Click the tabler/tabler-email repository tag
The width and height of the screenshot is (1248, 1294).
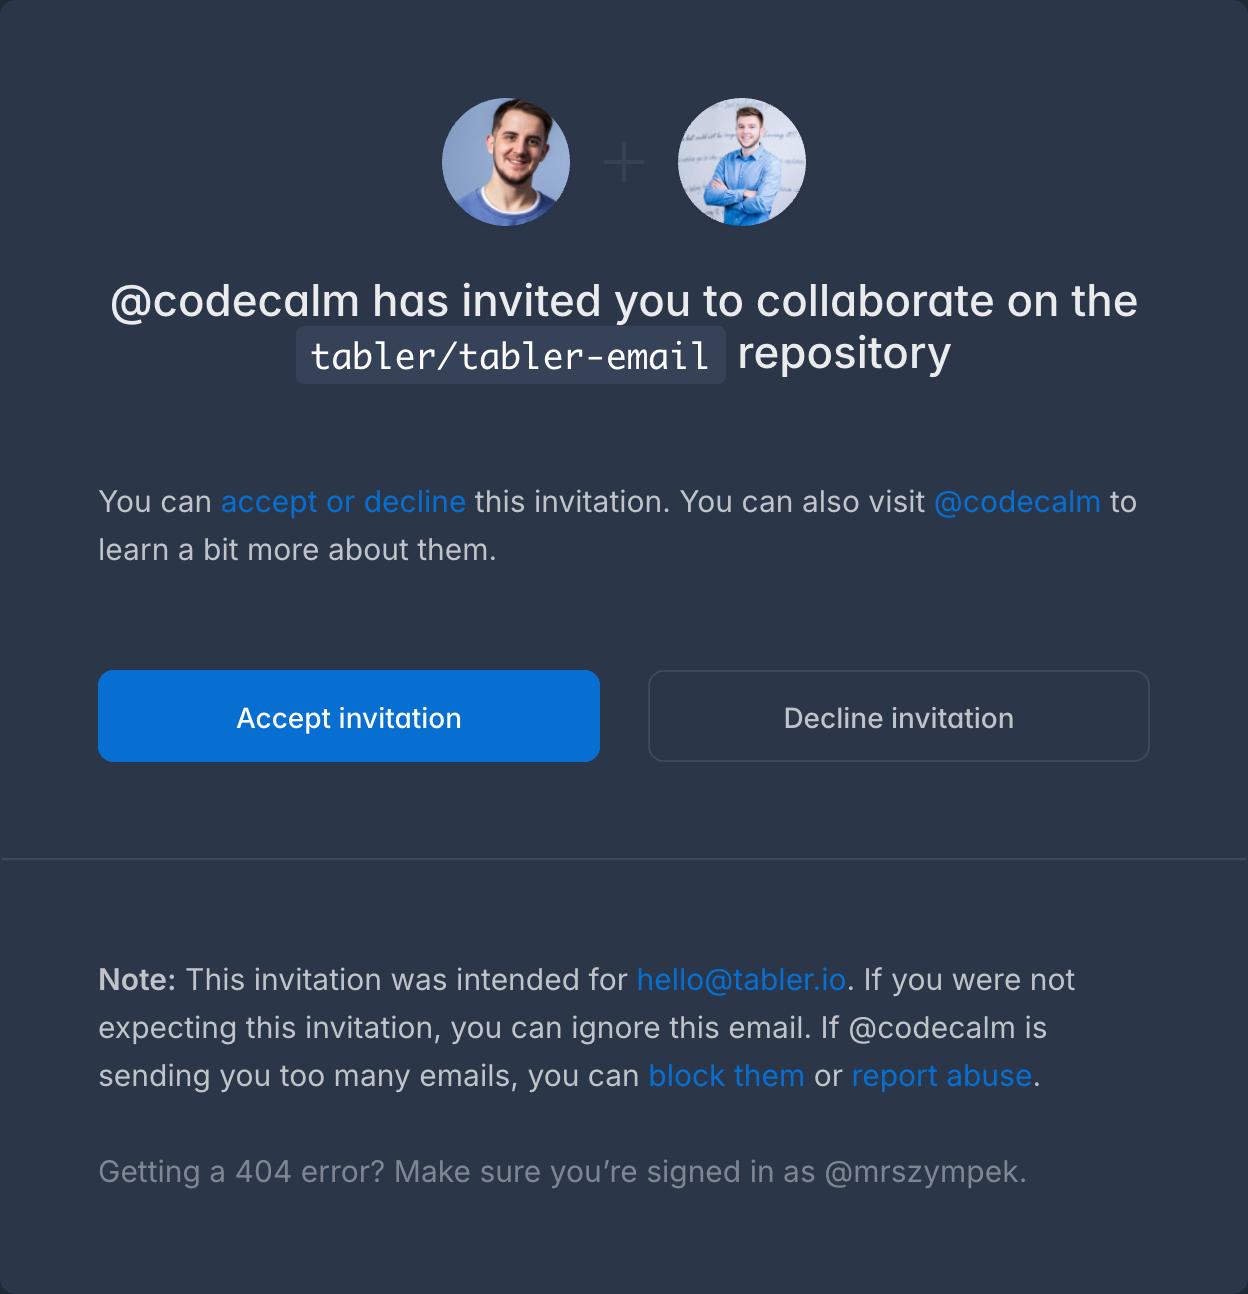pyautogui.click(x=510, y=355)
